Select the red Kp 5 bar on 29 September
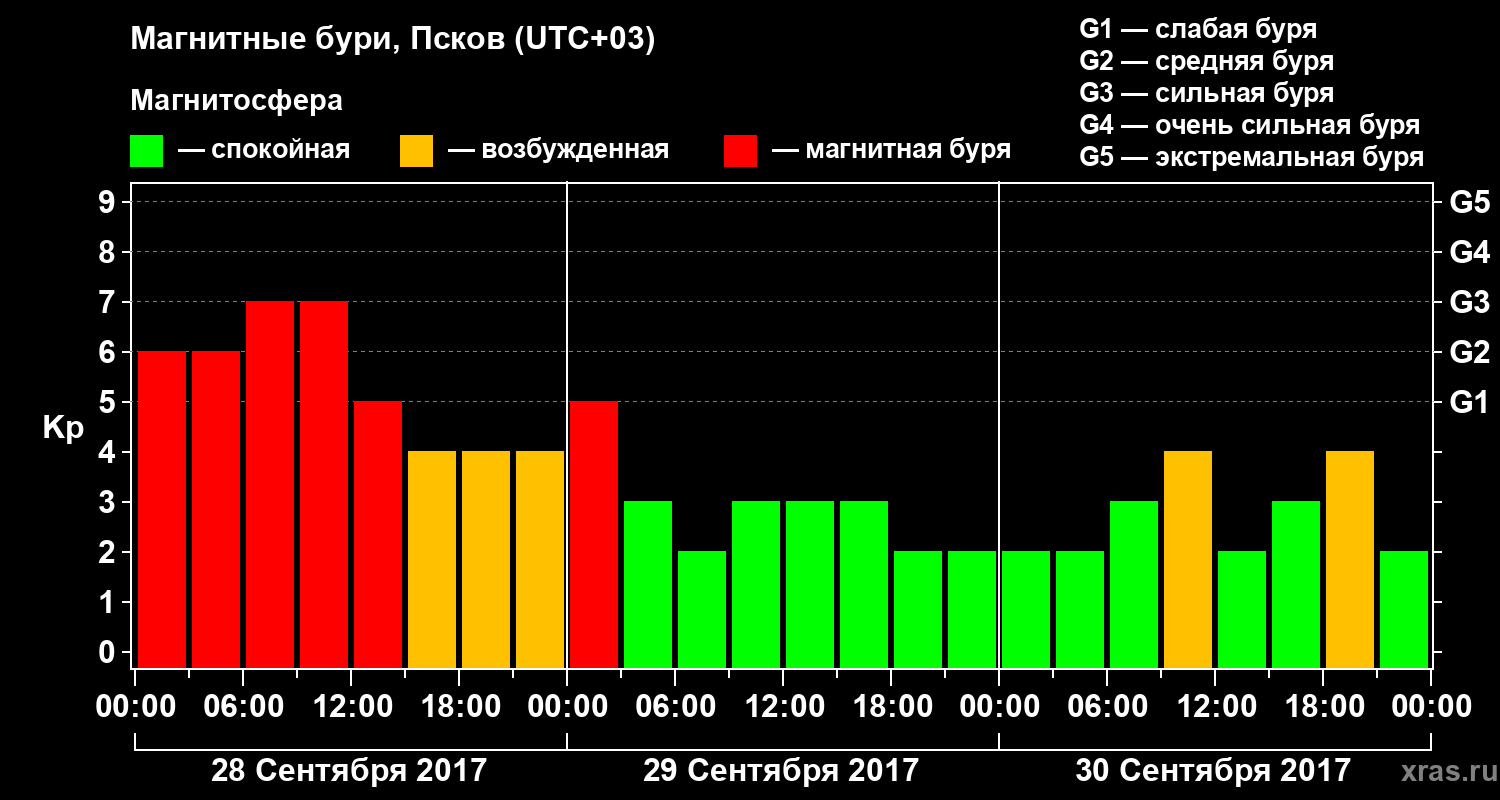 coord(594,535)
